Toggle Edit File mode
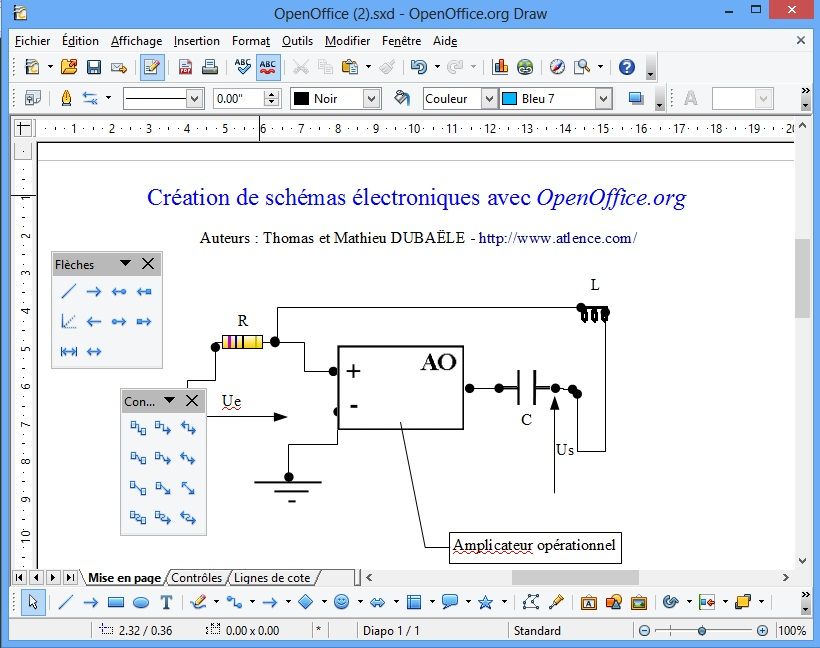This screenshot has width=820, height=648. point(152,67)
